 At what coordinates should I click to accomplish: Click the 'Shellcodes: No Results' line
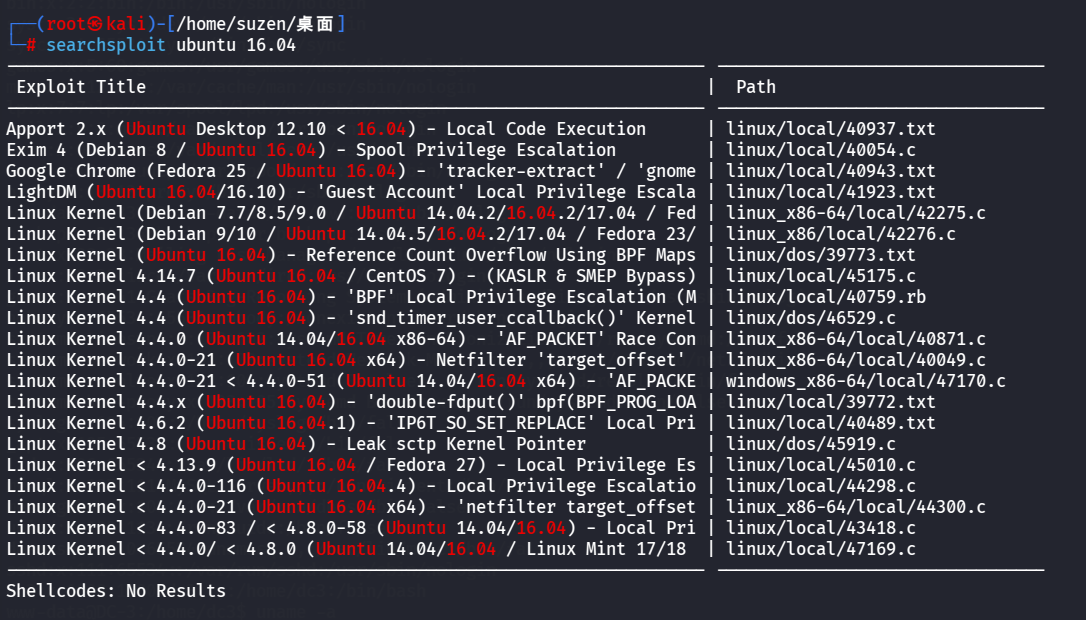coord(116,591)
